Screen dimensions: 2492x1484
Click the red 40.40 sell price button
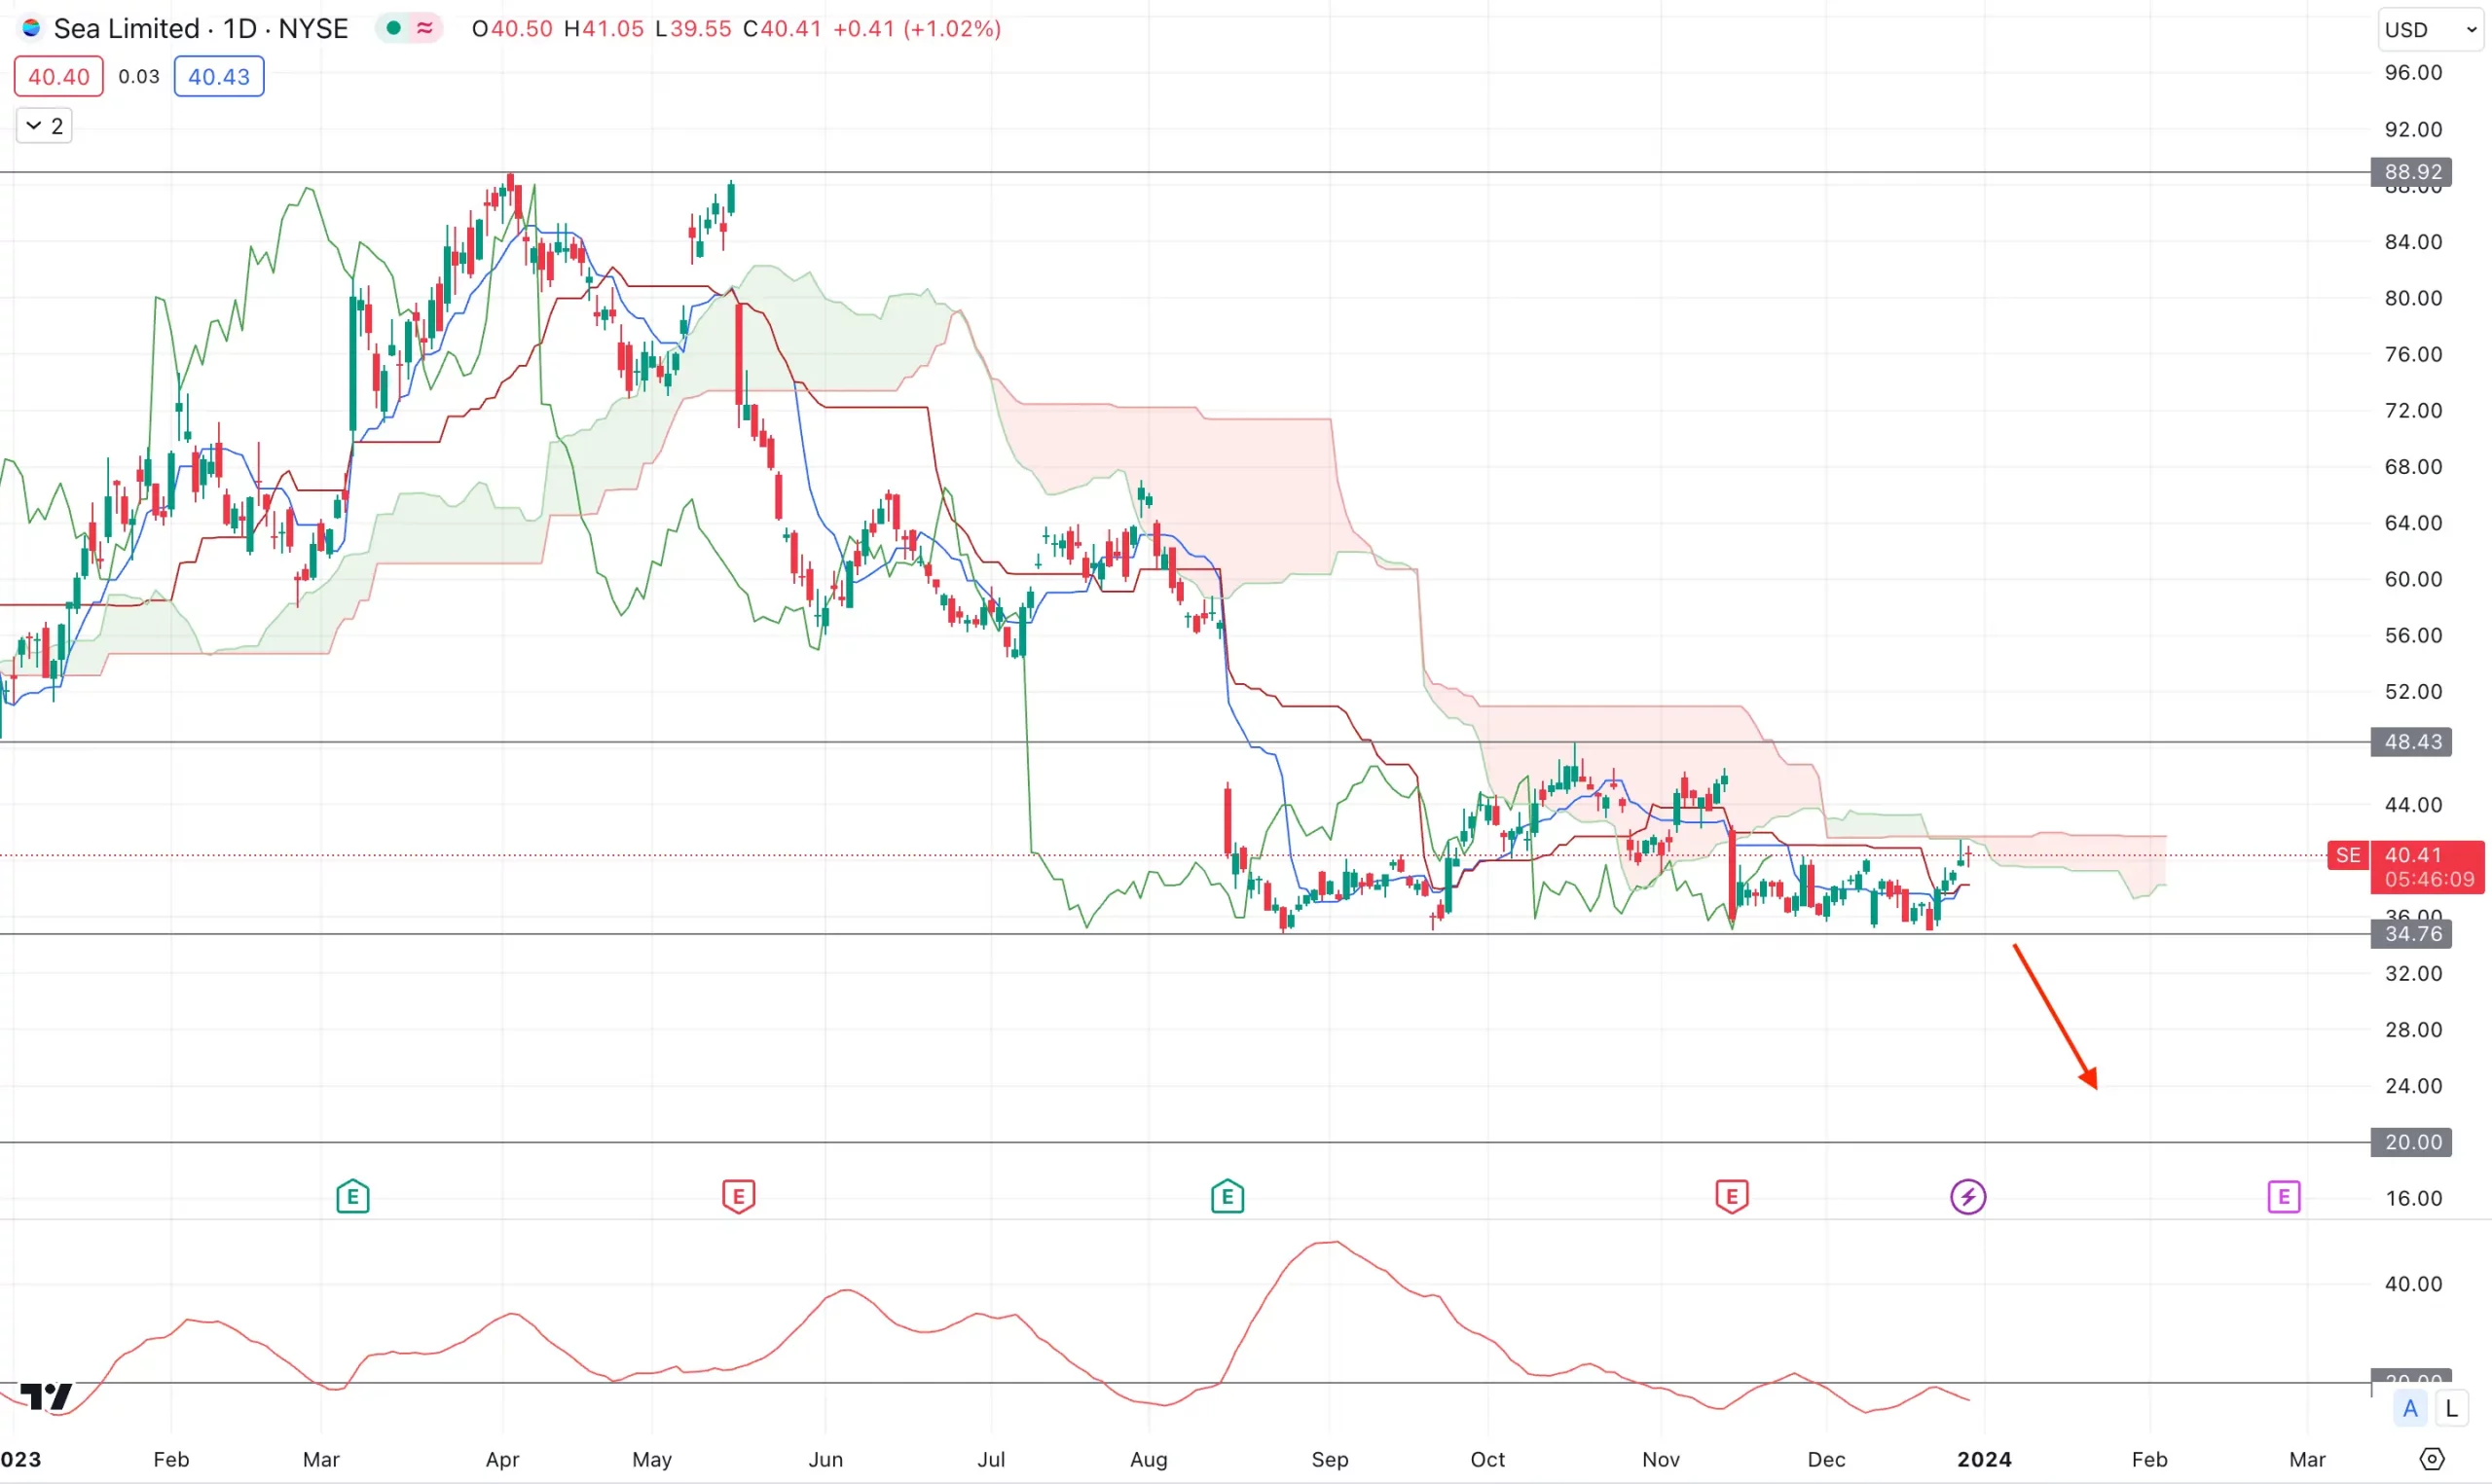59,77
